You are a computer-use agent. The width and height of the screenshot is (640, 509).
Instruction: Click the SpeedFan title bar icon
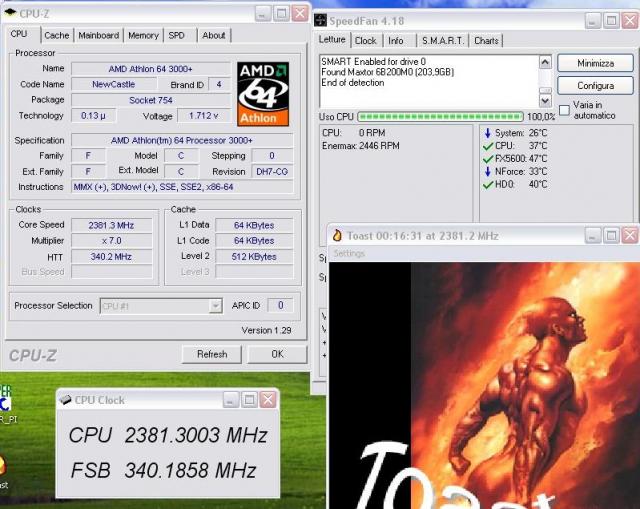[320, 20]
